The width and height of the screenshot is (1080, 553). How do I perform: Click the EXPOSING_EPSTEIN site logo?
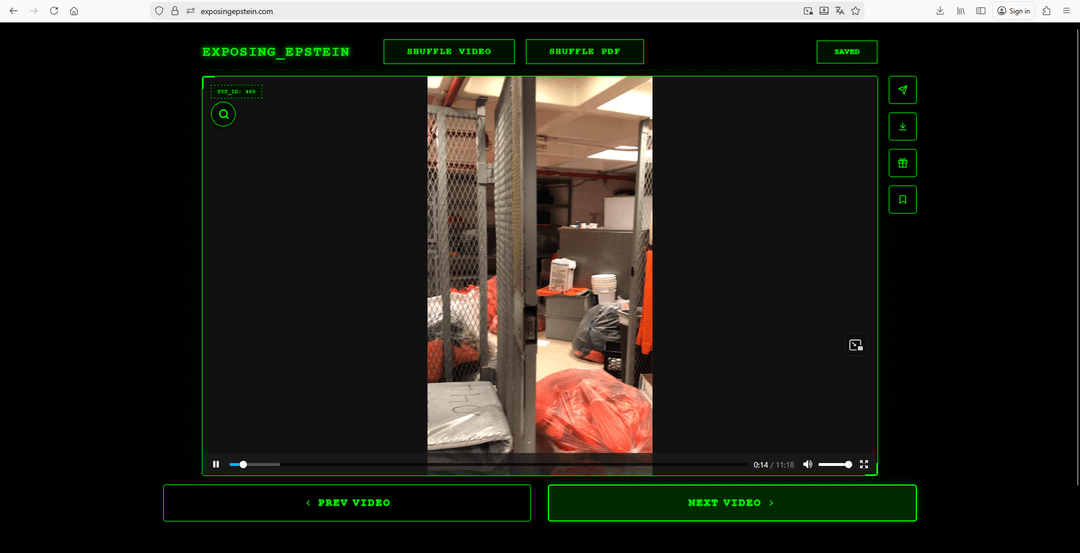click(x=275, y=52)
